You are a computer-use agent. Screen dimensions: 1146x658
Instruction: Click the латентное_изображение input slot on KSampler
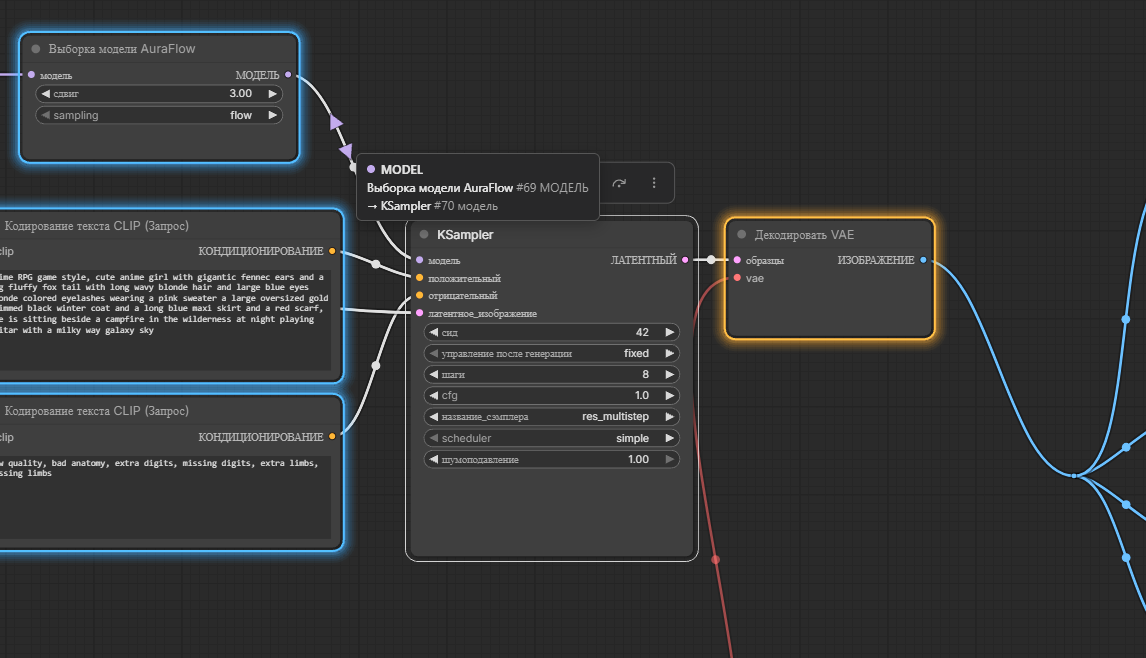pyautogui.click(x=420, y=313)
